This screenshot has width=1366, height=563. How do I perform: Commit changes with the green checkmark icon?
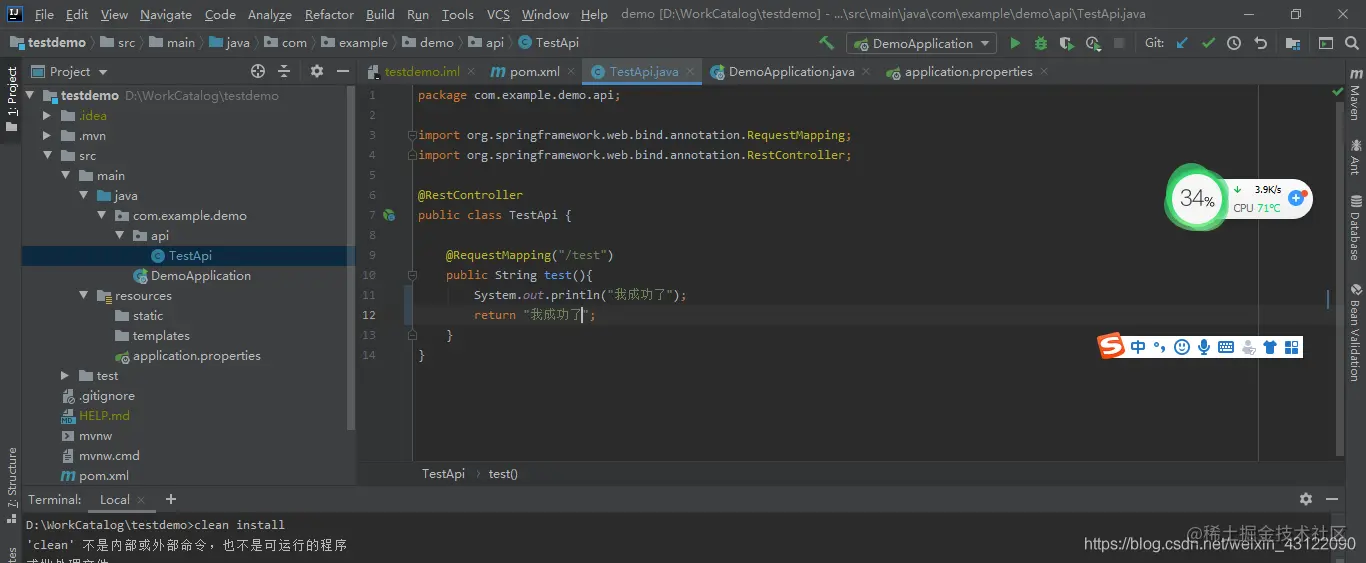coord(1208,43)
